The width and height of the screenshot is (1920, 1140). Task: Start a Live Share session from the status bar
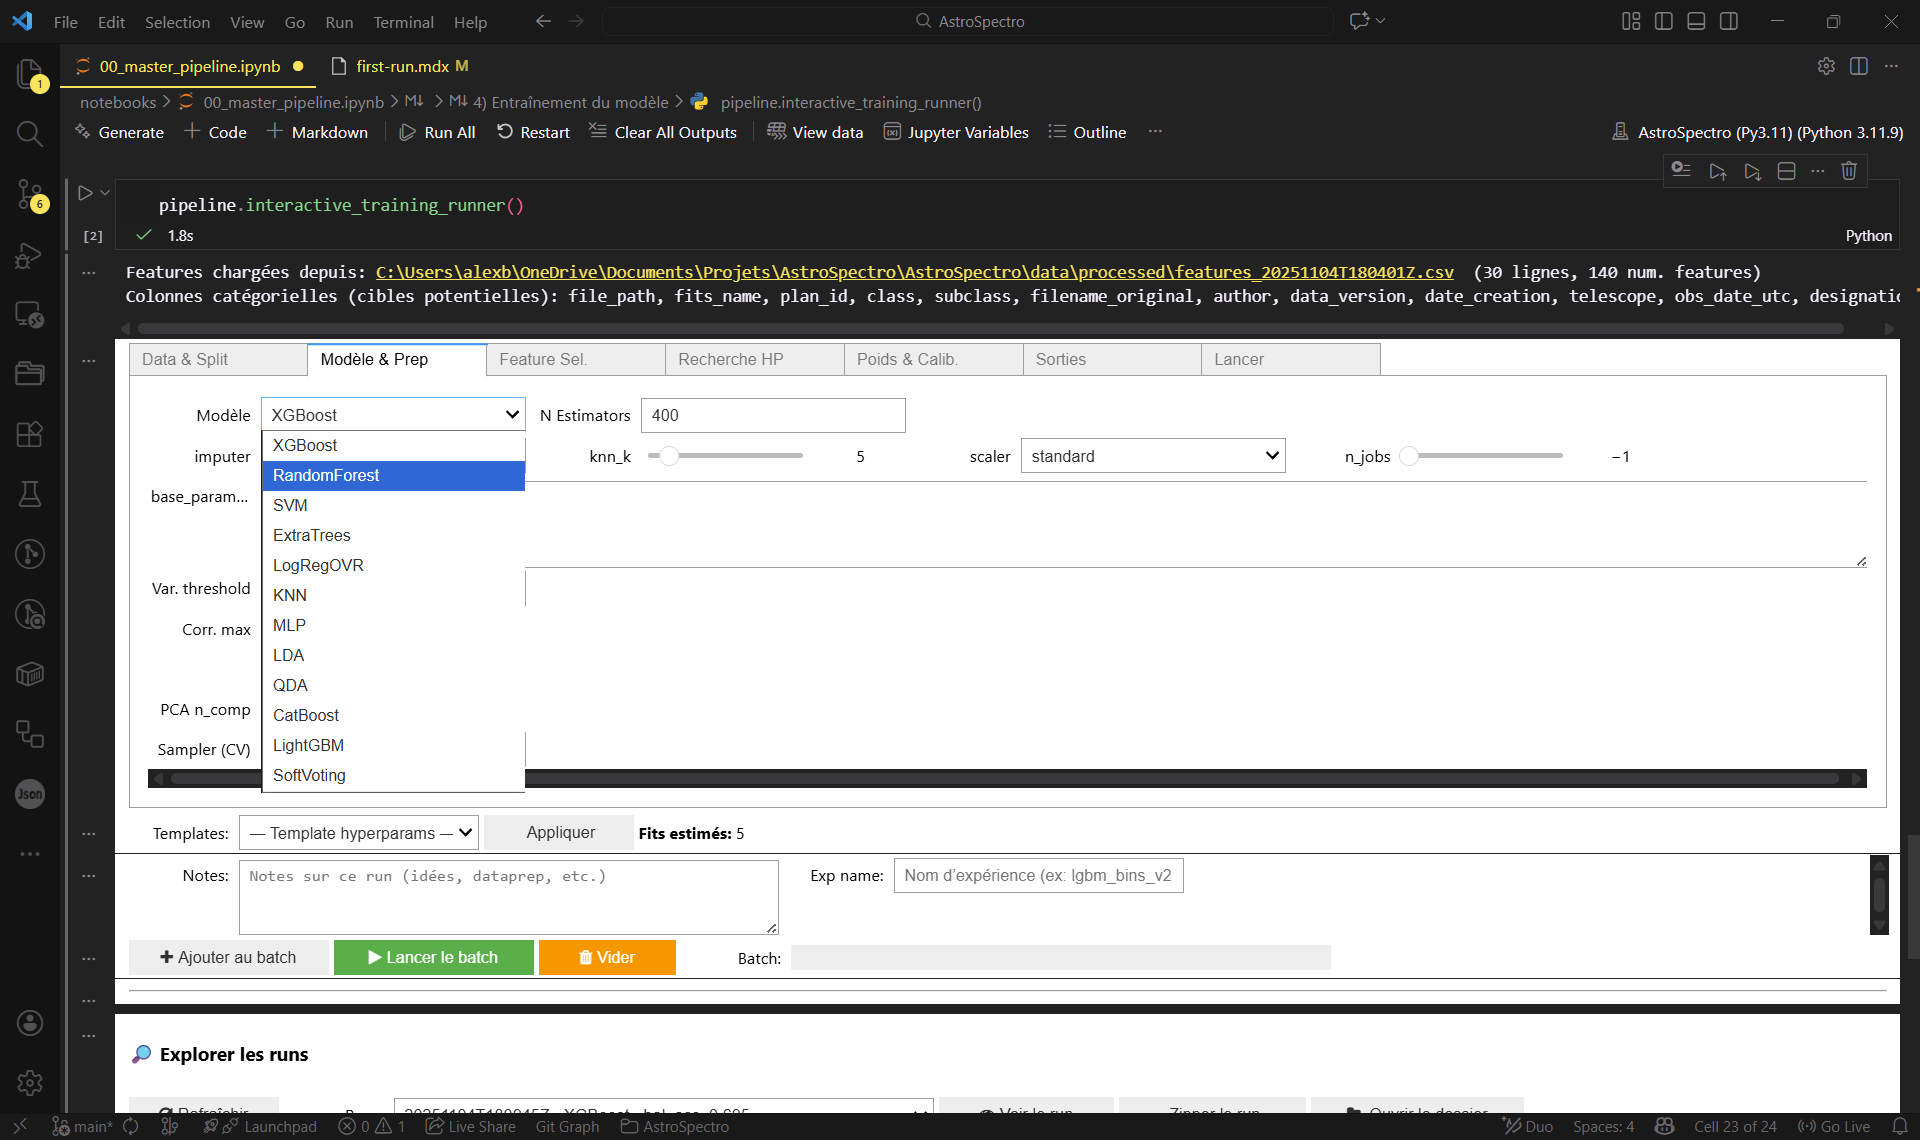pyautogui.click(x=470, y=1126)
